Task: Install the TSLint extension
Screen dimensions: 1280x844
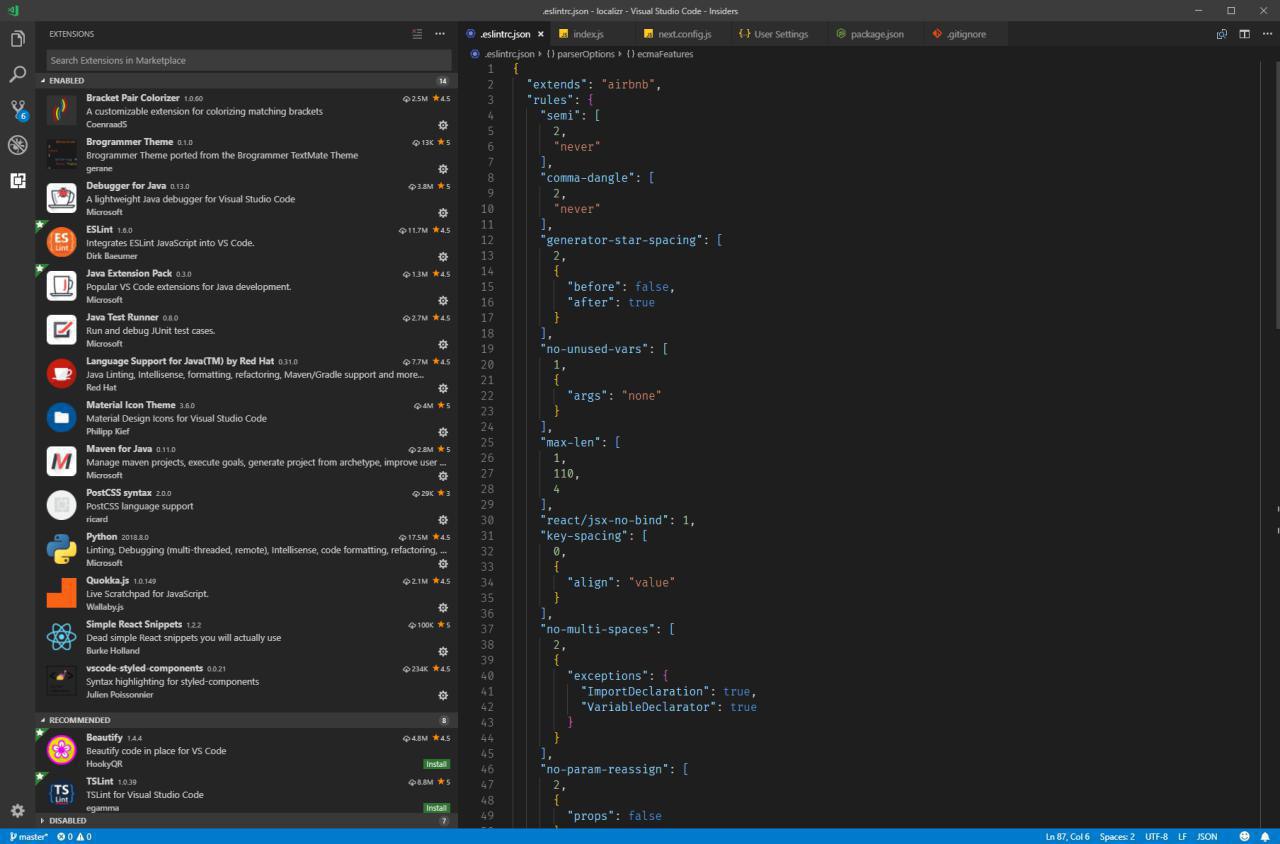Action: tap(436, 808)
